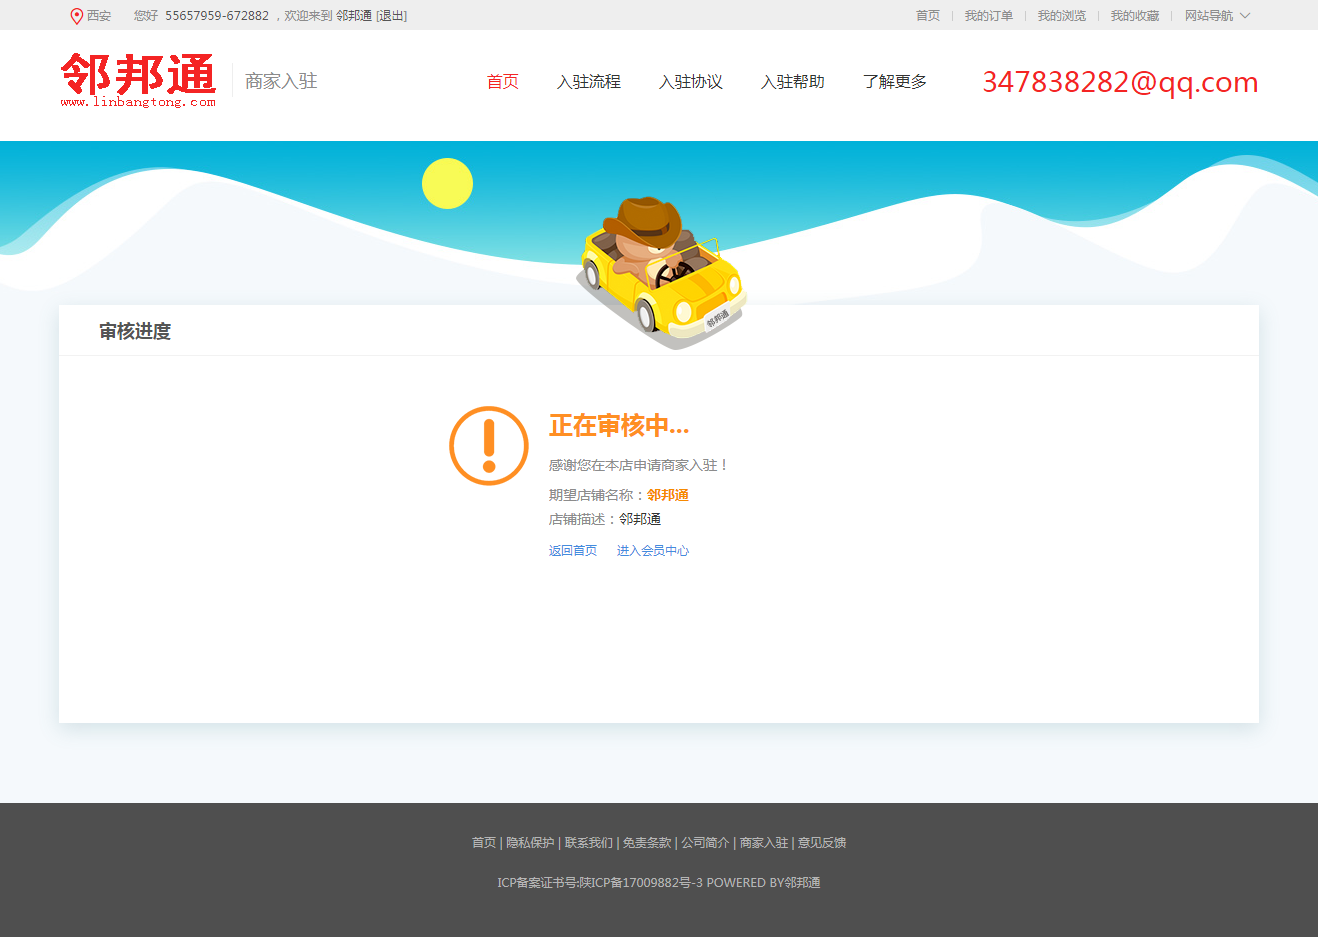Expand the 网站导航 dropdown arrow
The width and height of the screenshot is (1318, 937).
1245,16
